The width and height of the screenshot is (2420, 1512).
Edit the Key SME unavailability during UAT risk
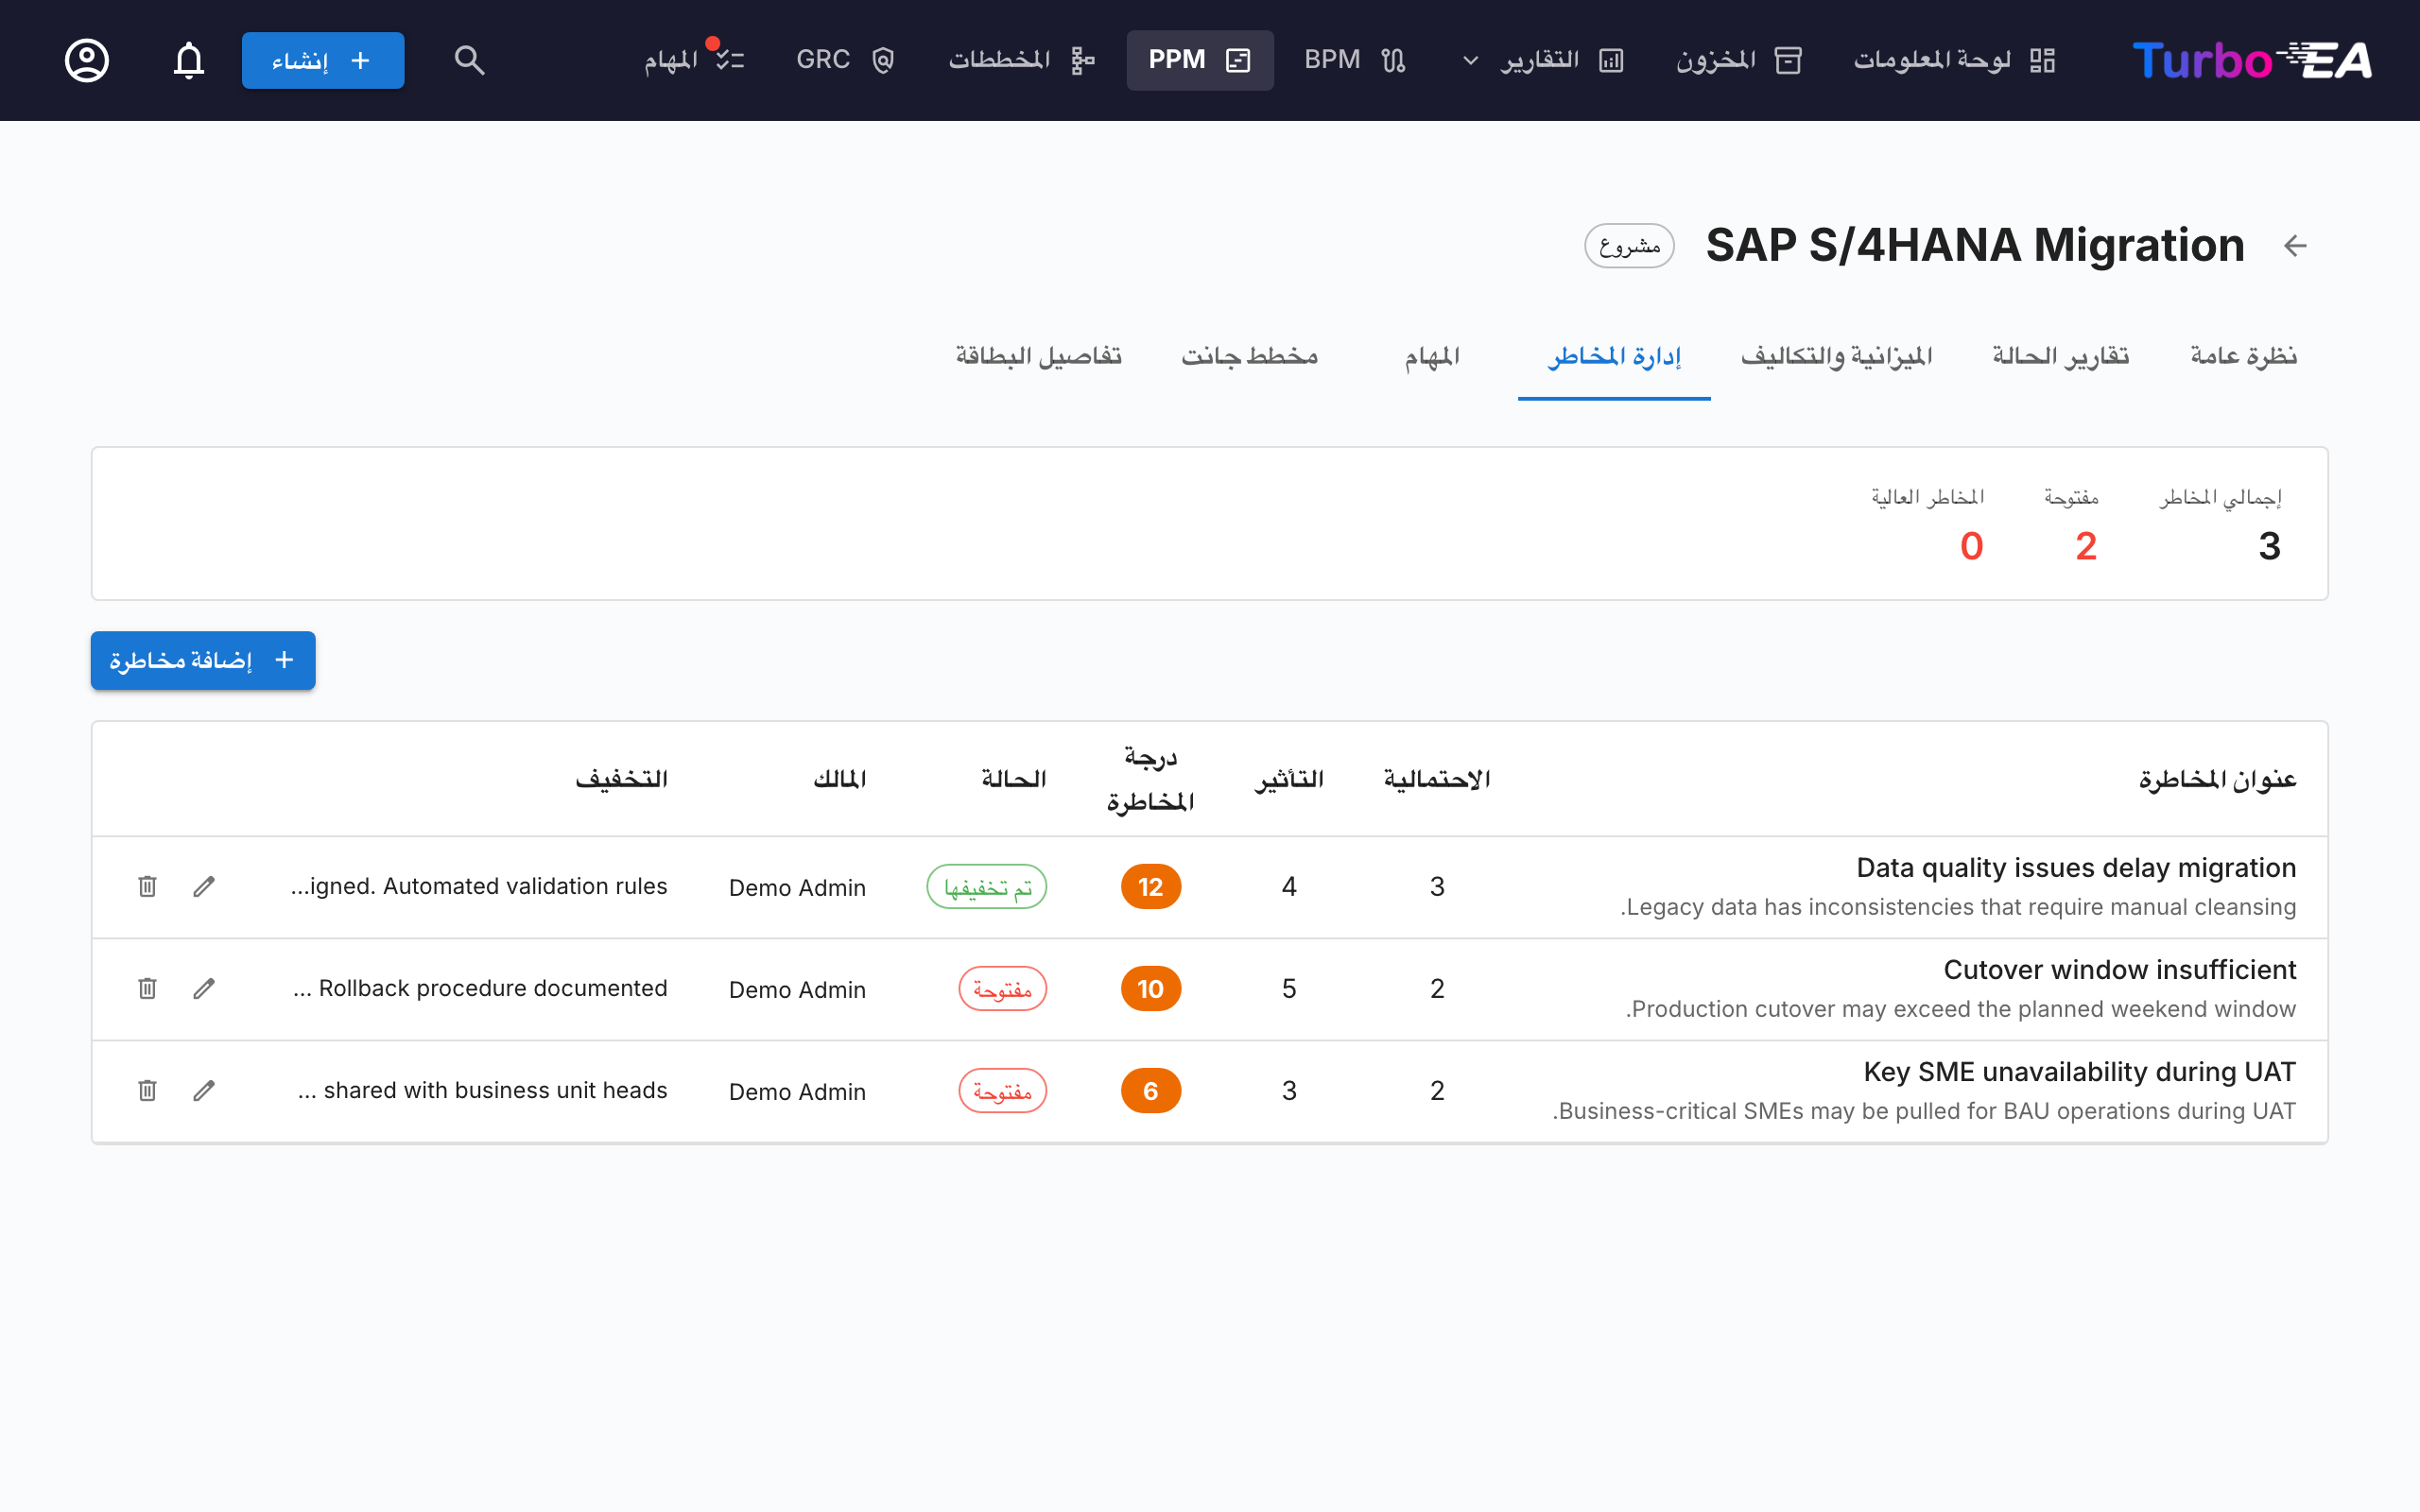pyautogui.click(x=204, y=1090)
